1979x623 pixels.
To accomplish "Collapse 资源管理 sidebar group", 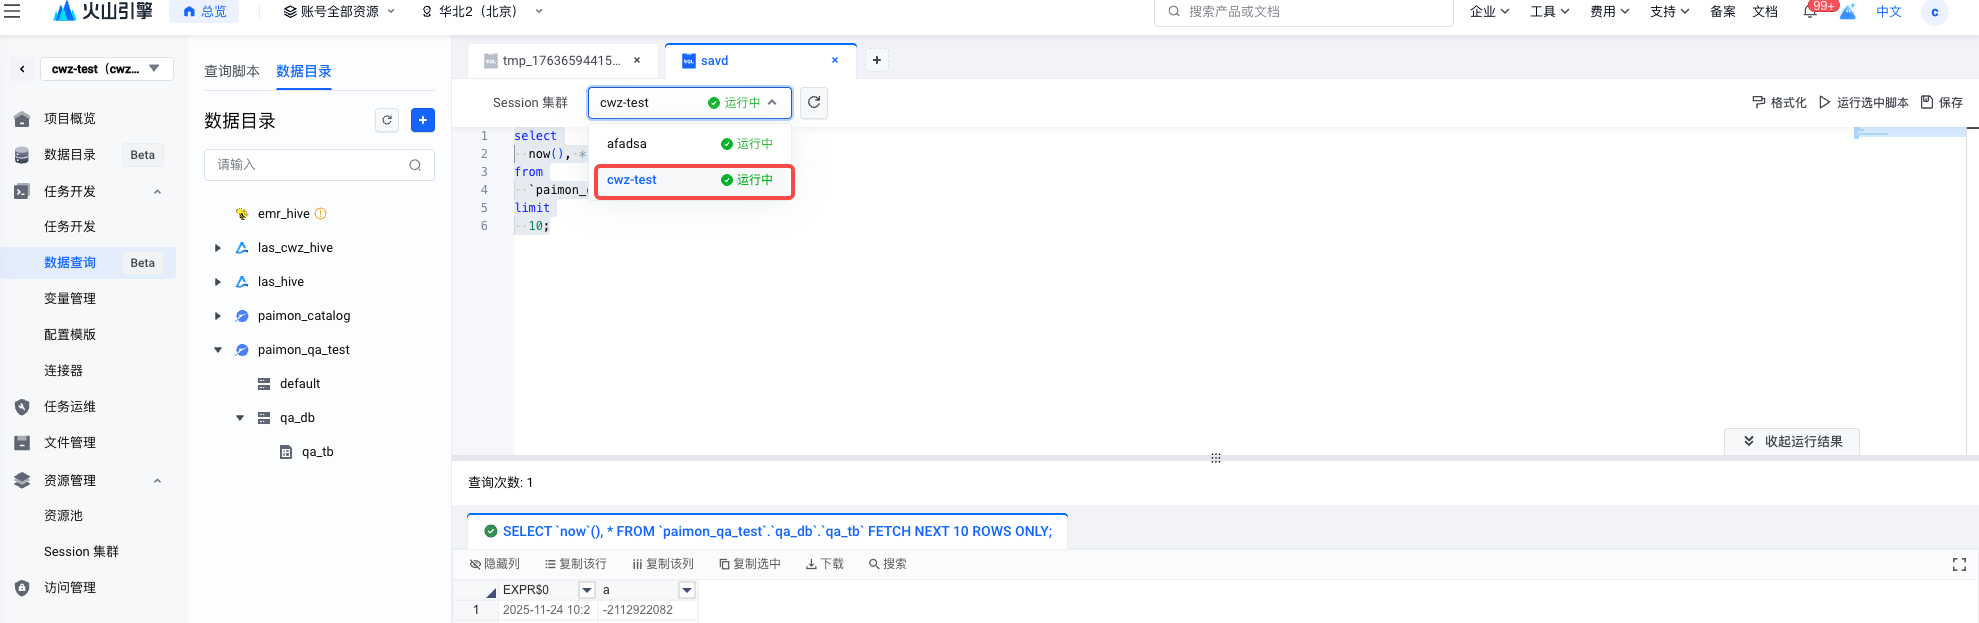I will 157,481.
